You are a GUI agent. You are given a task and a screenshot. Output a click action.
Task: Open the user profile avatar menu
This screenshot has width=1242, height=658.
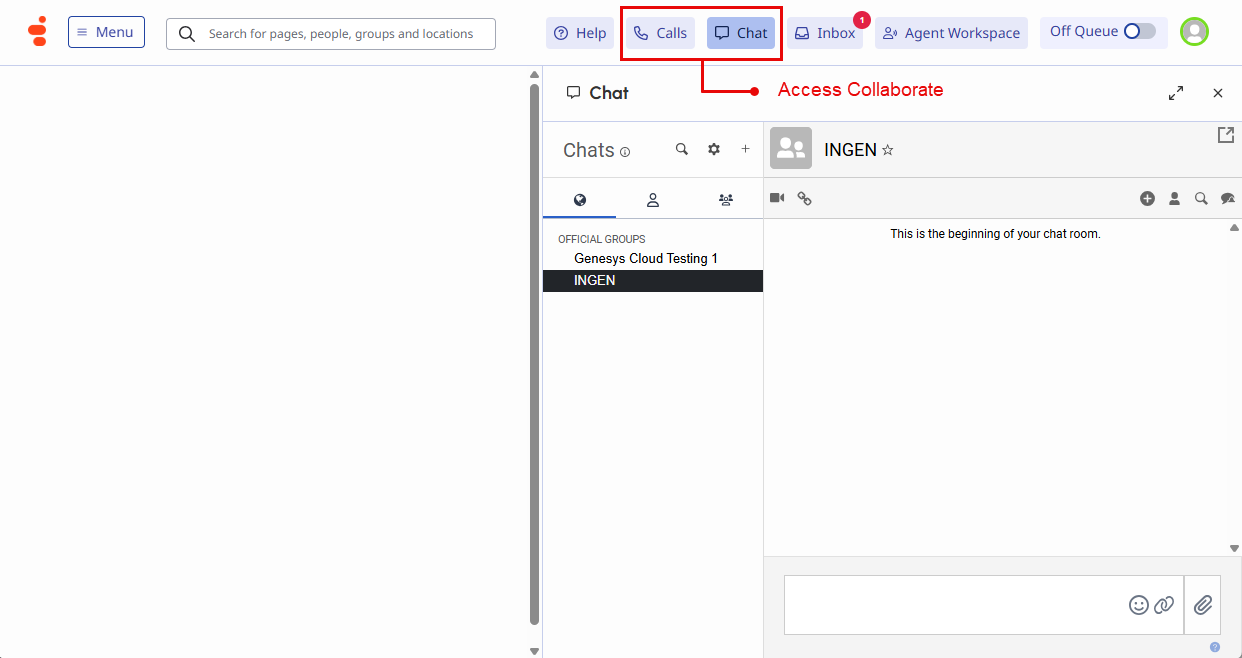[1194, 32]
